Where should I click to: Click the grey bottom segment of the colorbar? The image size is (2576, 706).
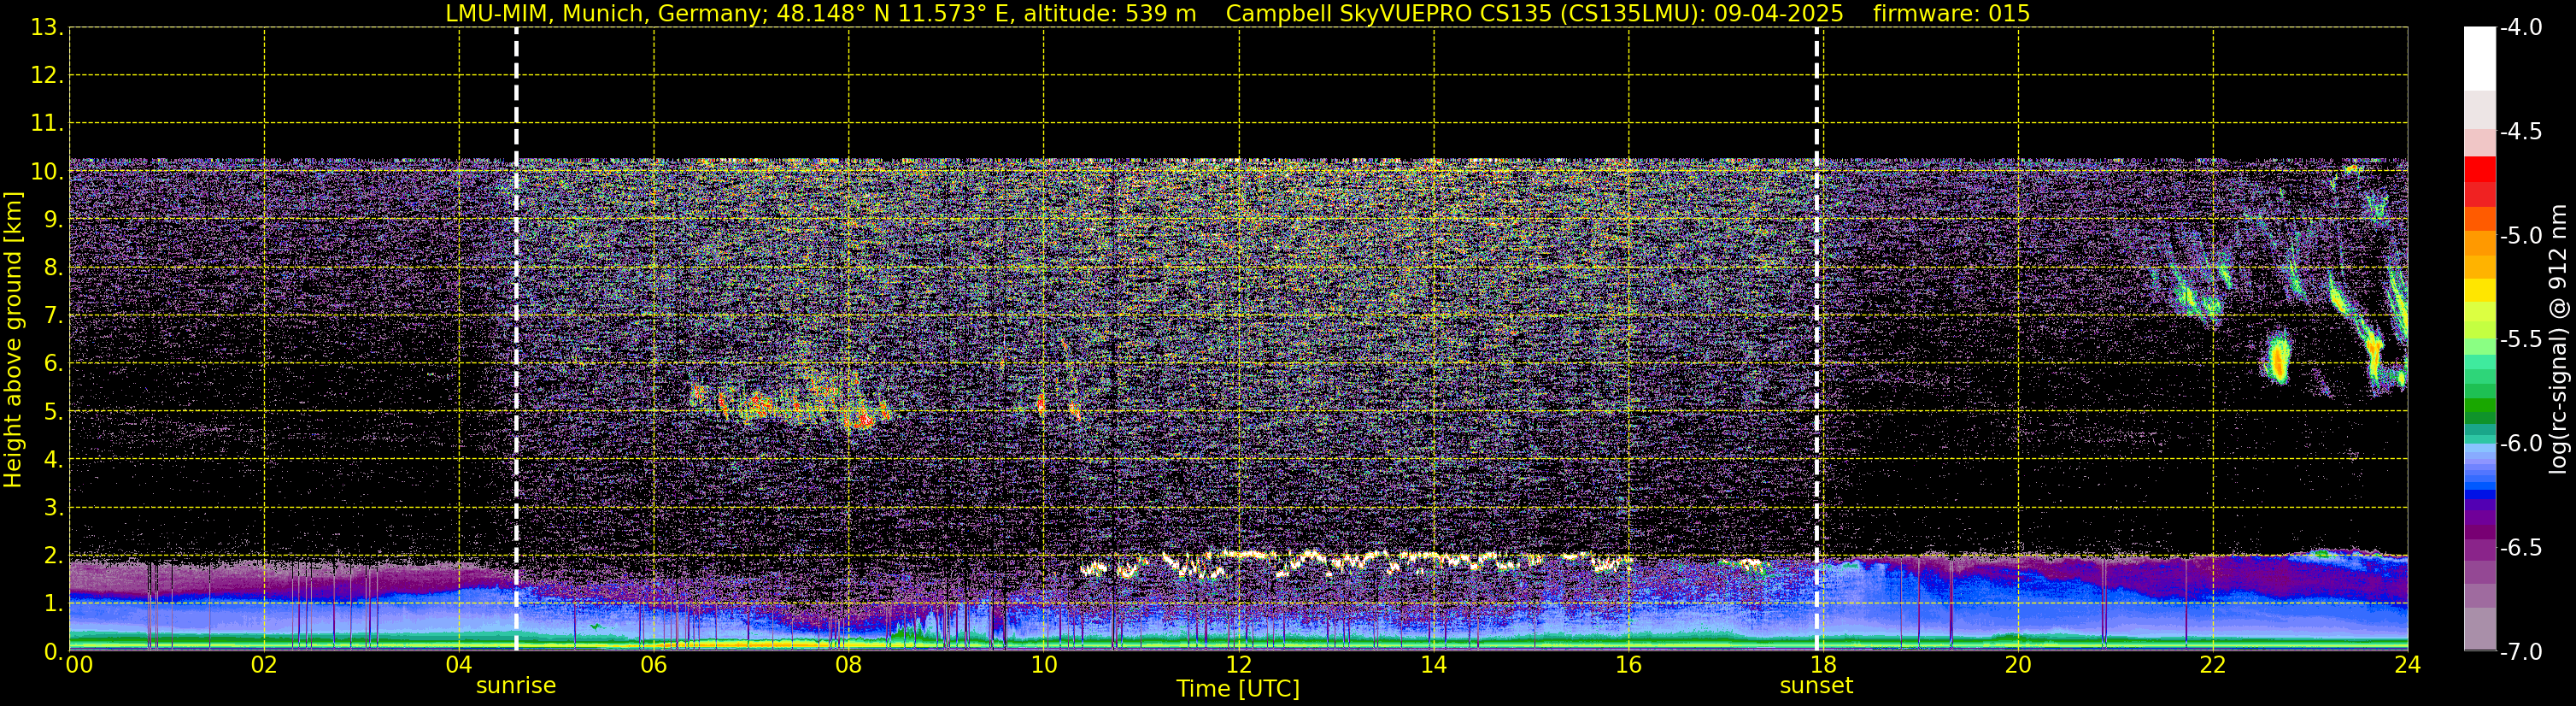[x=2480, y=629]
